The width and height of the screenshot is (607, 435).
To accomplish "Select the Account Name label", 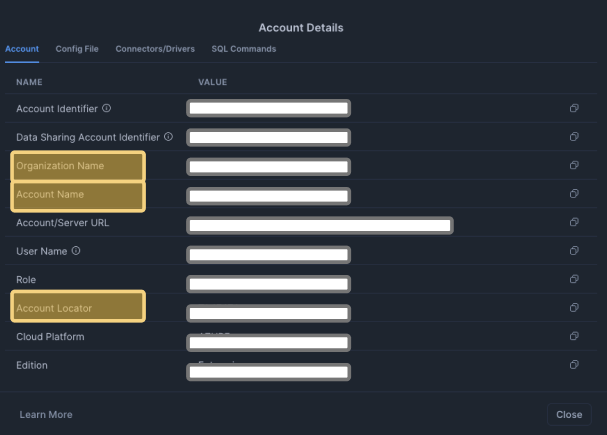I will pos(50,194).
